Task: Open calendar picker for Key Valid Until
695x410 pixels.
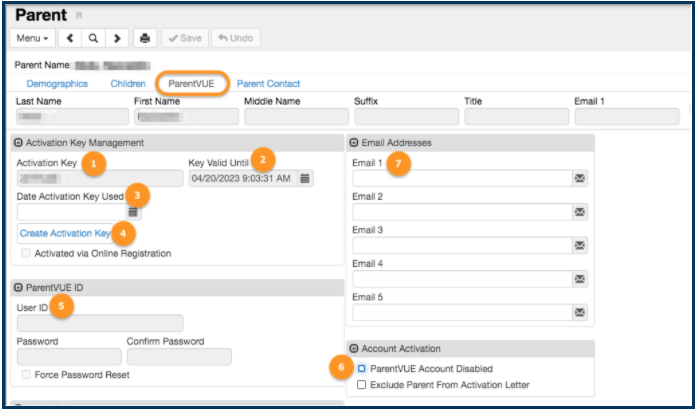Action: click(x=306, y=178)
